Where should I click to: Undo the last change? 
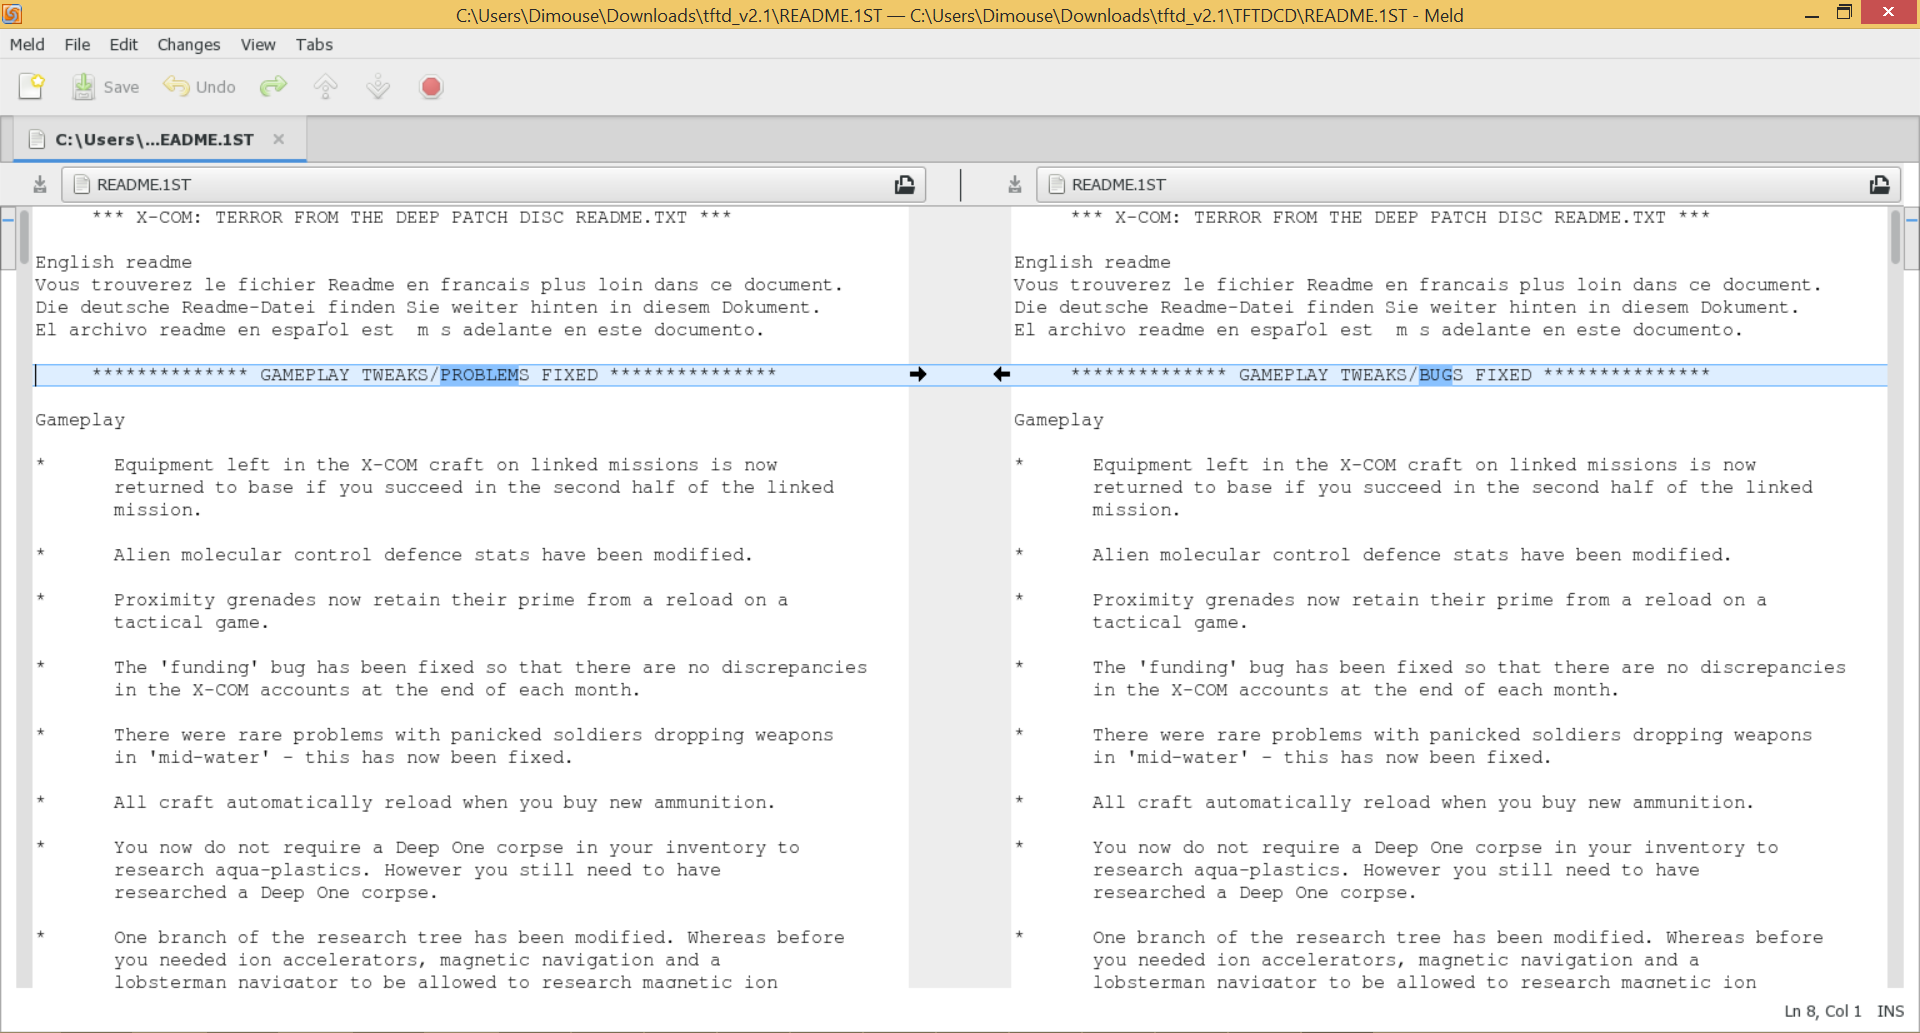pyautogui.click(x=200, y=87)
